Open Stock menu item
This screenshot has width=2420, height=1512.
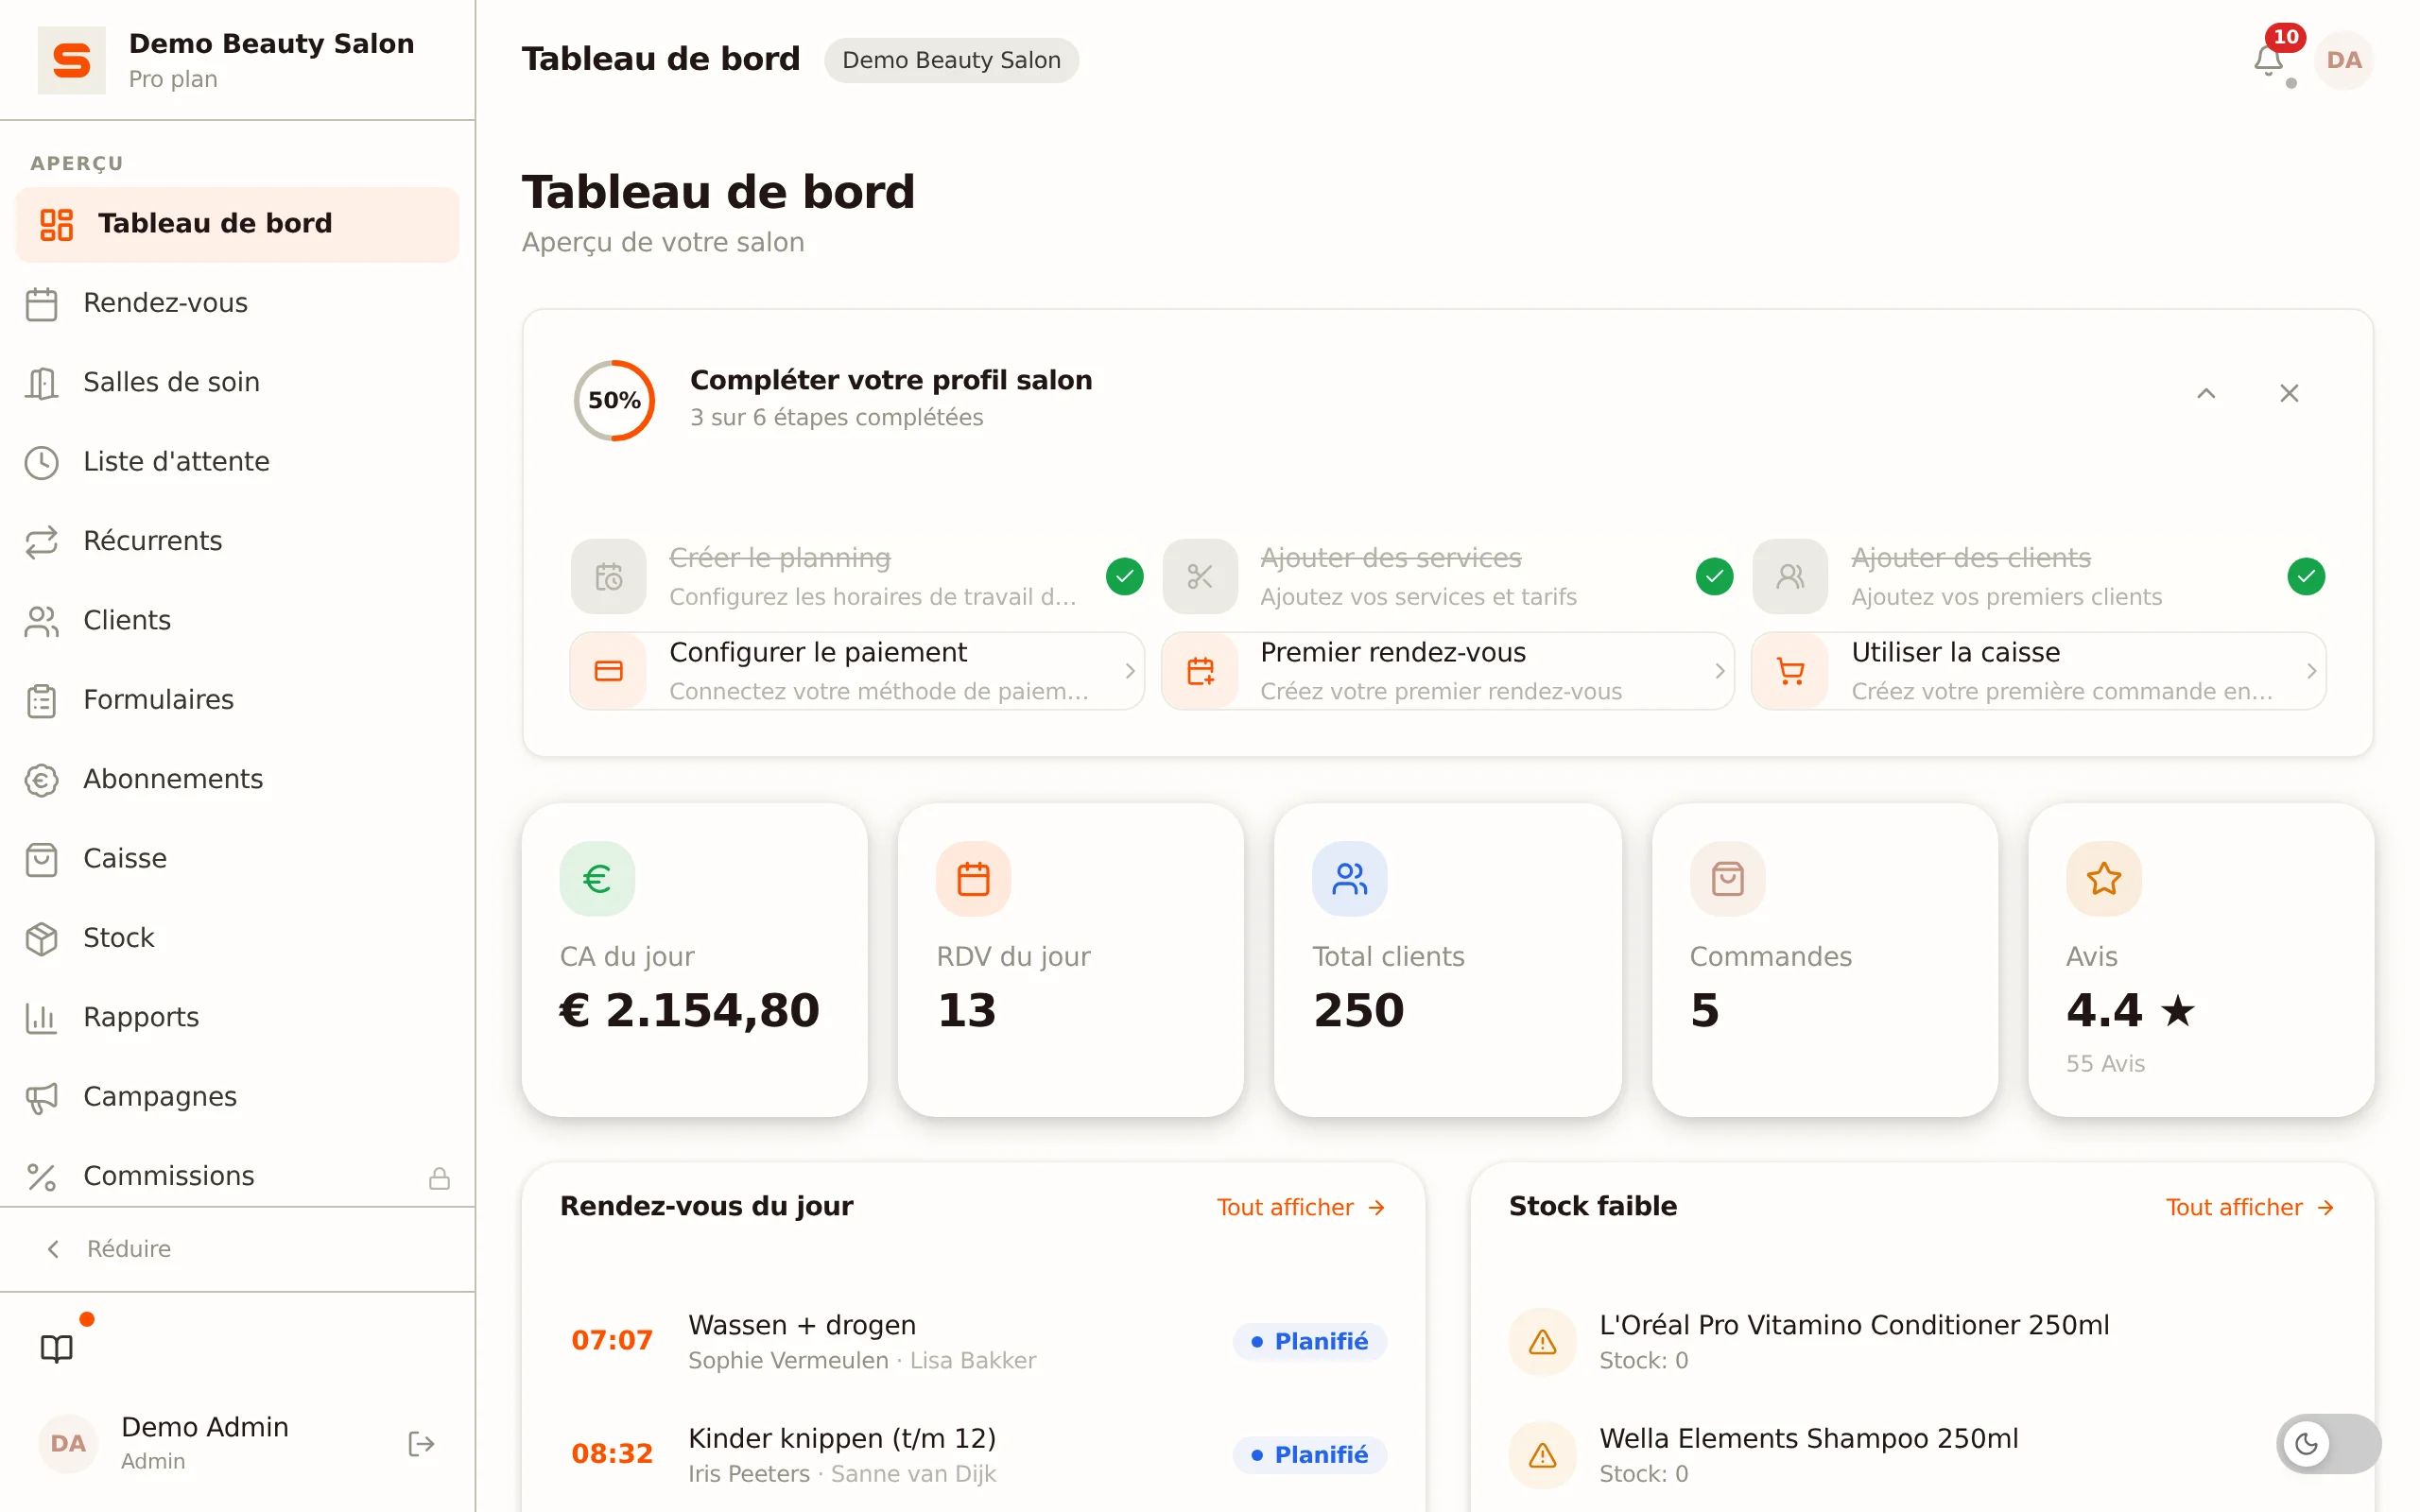click(237, 938)
